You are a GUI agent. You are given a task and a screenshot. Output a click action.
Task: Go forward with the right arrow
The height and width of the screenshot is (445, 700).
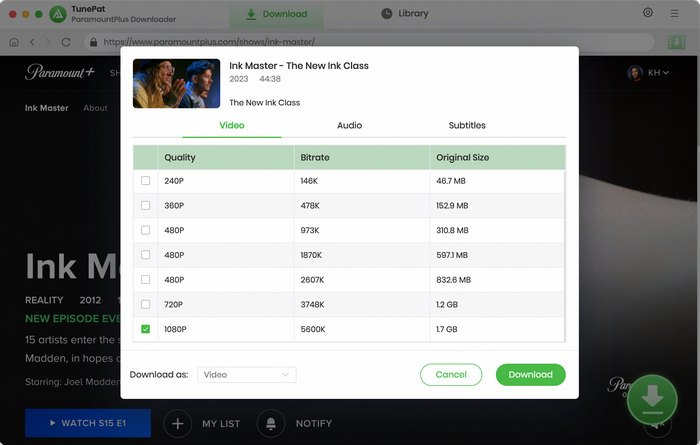(x=49, y=42)
